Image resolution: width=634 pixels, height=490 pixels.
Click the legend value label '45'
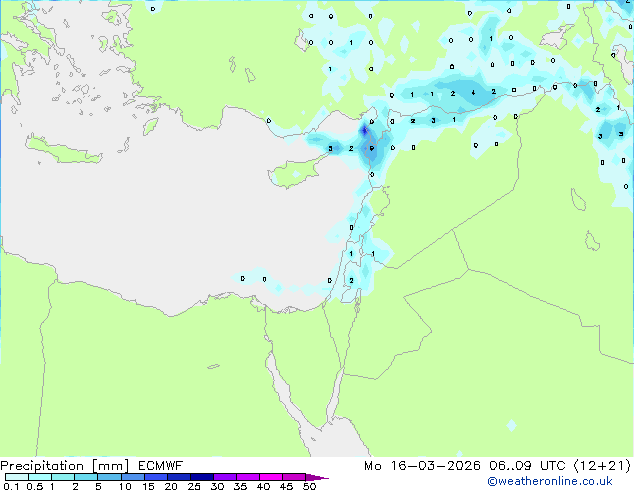(x=286, y=486)
